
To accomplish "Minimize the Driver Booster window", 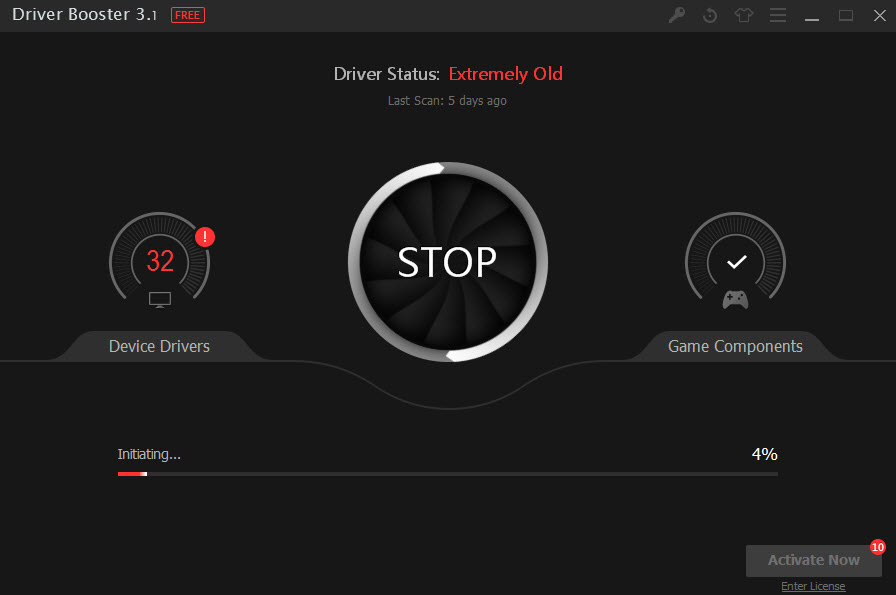I will pyautogui.click(x=812, y=15).
